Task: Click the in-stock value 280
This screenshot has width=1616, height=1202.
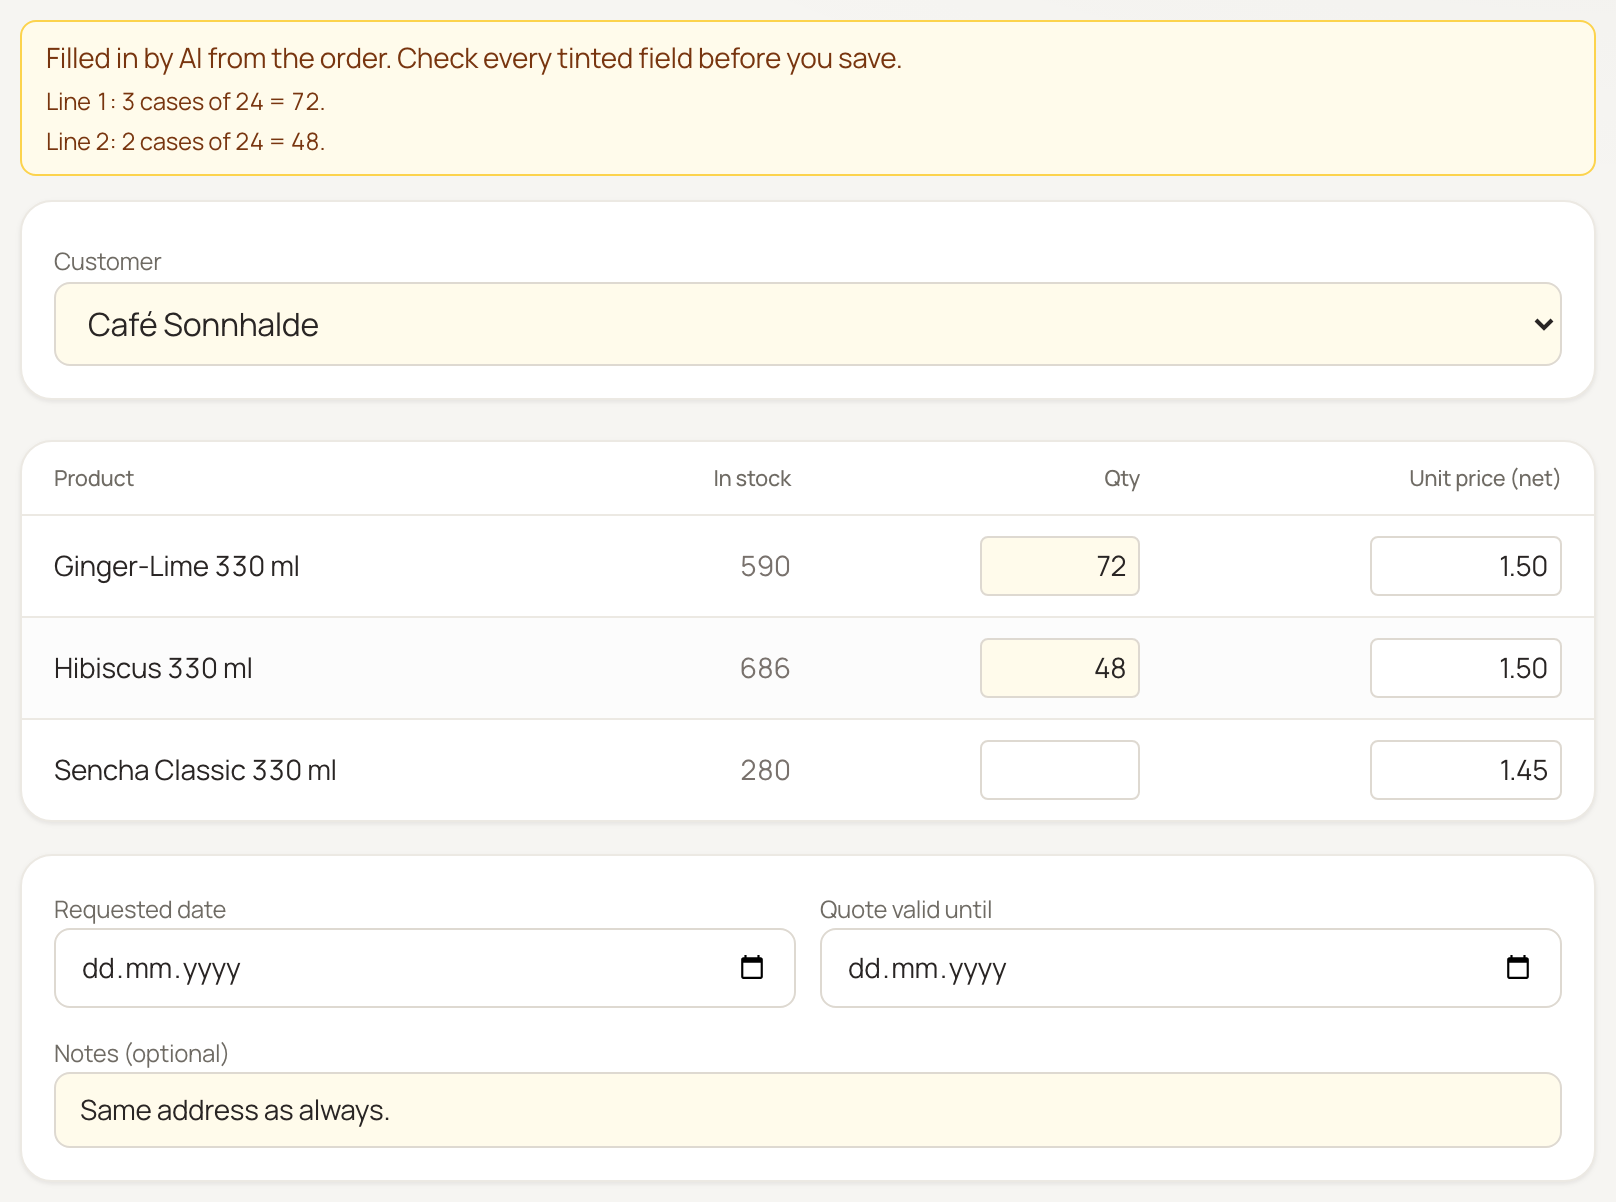Action: pos(765,770)
